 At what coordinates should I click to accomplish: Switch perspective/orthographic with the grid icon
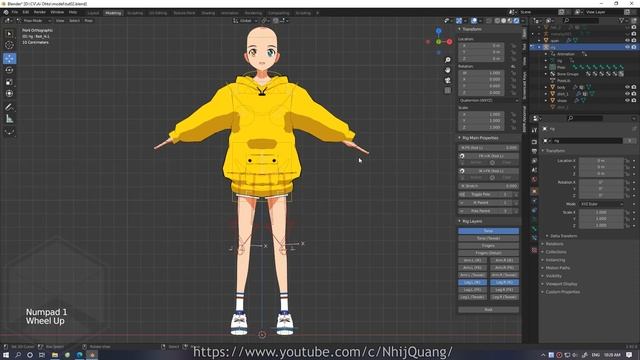(448, 91)
